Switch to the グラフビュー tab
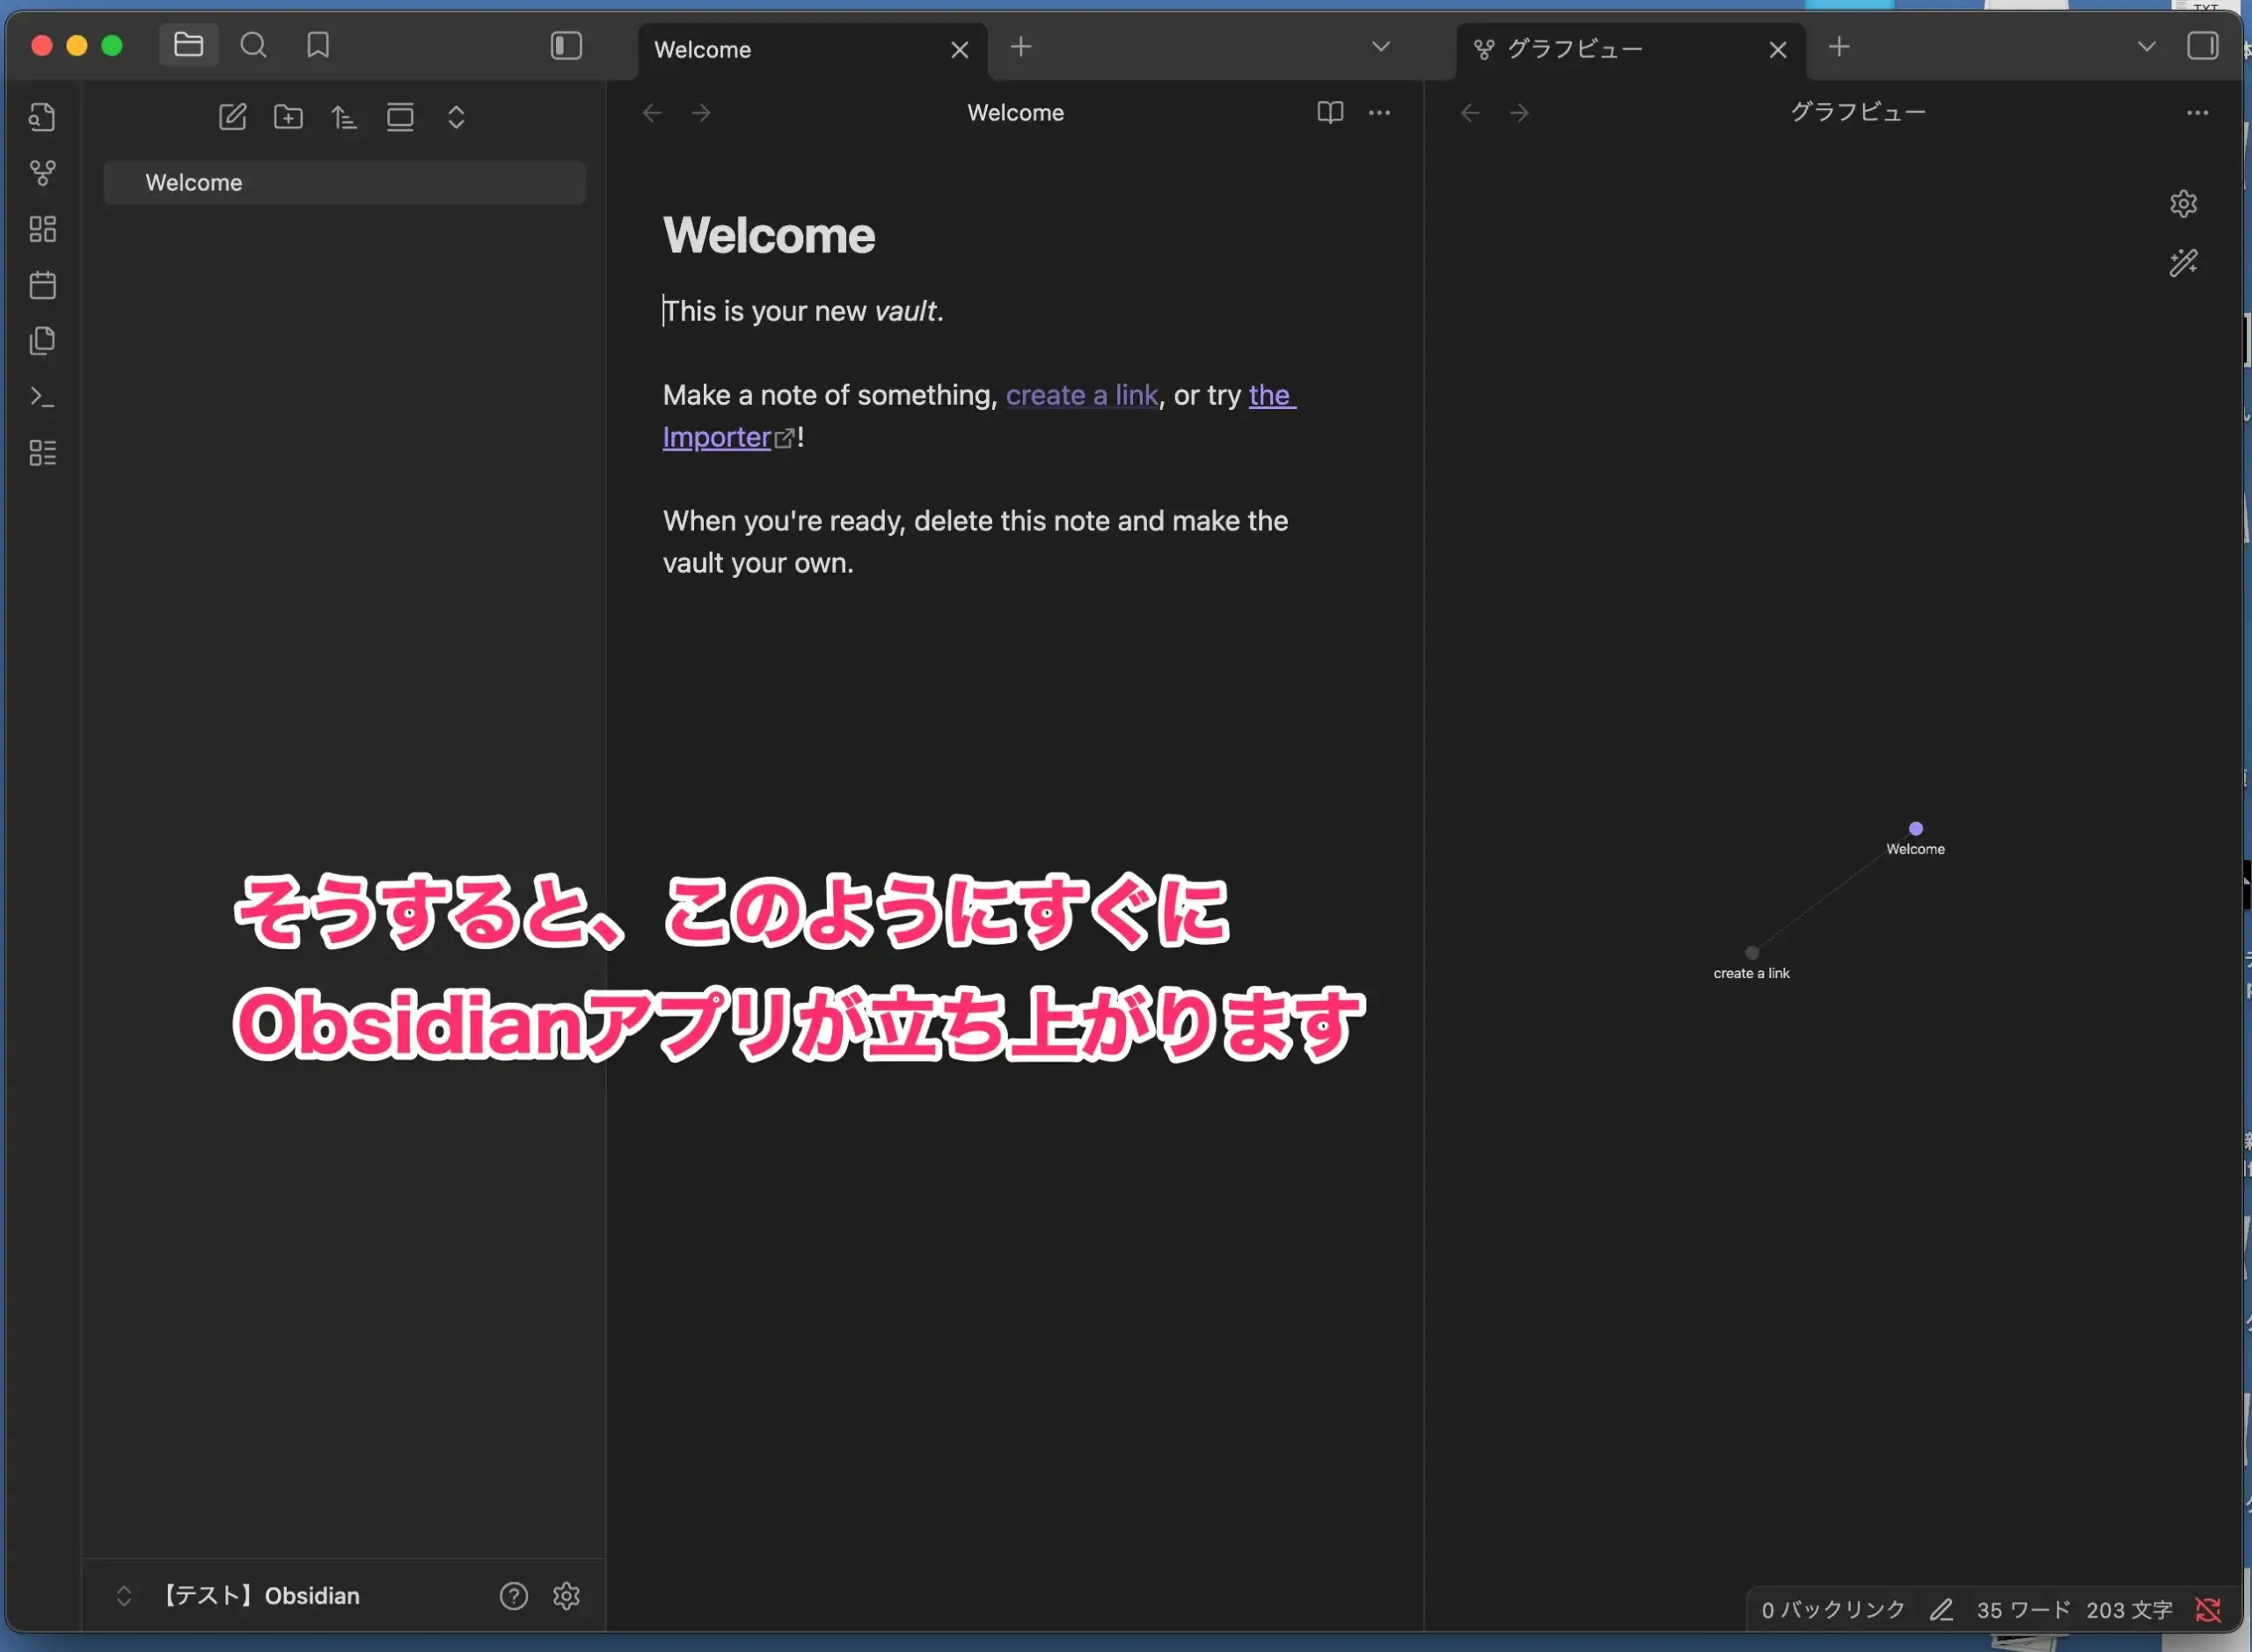The width and height of the screenshot is (2252, 1652). coord(1630,50)
